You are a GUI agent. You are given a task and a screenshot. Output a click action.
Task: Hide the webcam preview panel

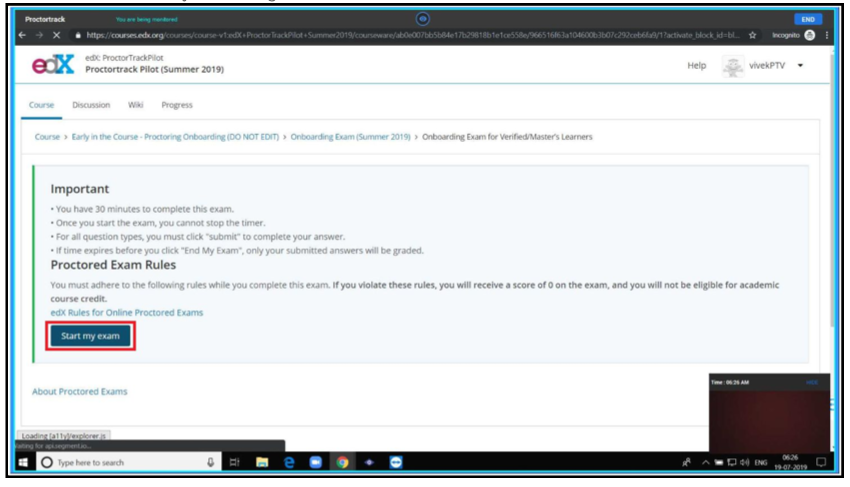(x=812, y=382)
